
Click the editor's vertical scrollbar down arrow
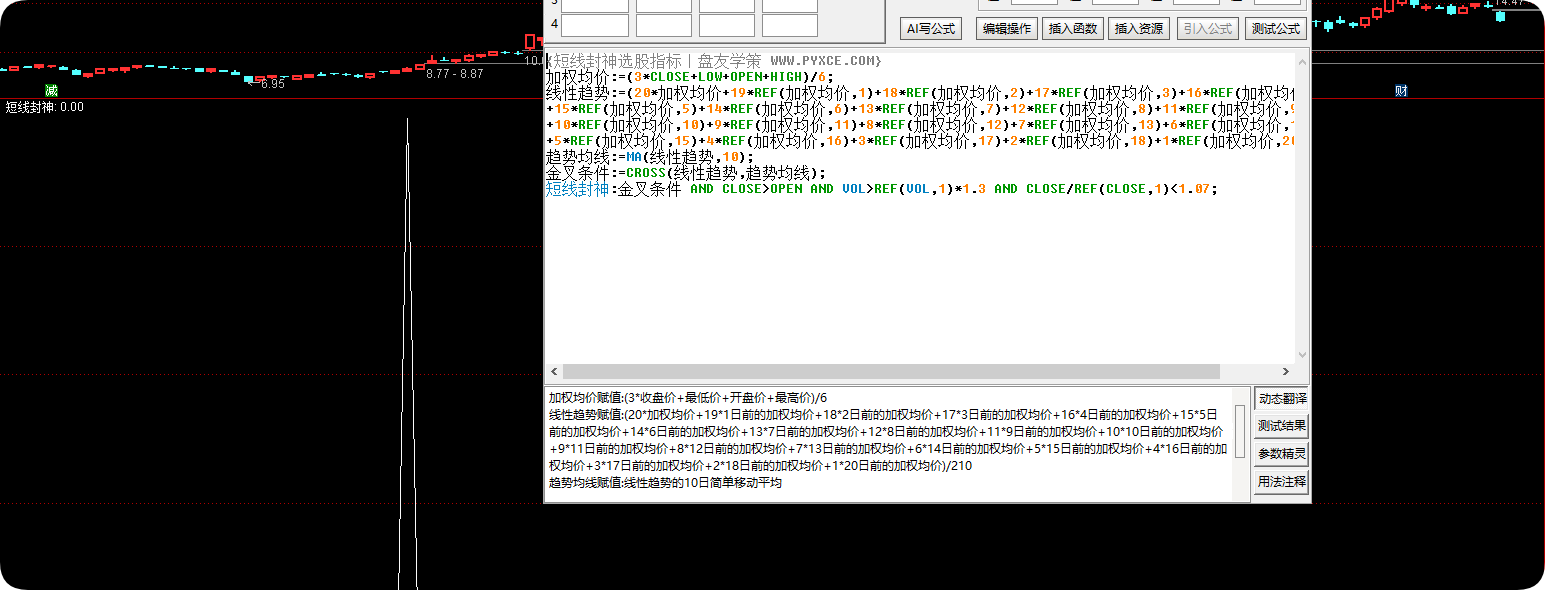(x=1302, y=355)
